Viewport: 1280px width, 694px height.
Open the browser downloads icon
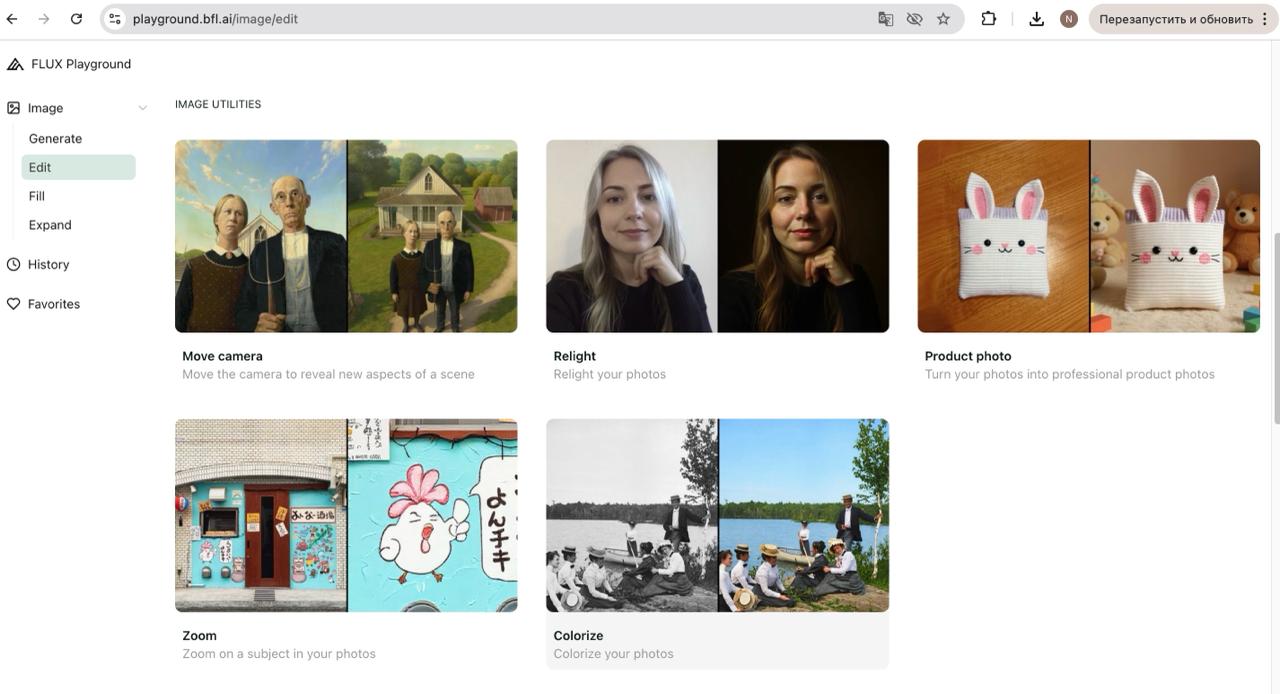1037,19
